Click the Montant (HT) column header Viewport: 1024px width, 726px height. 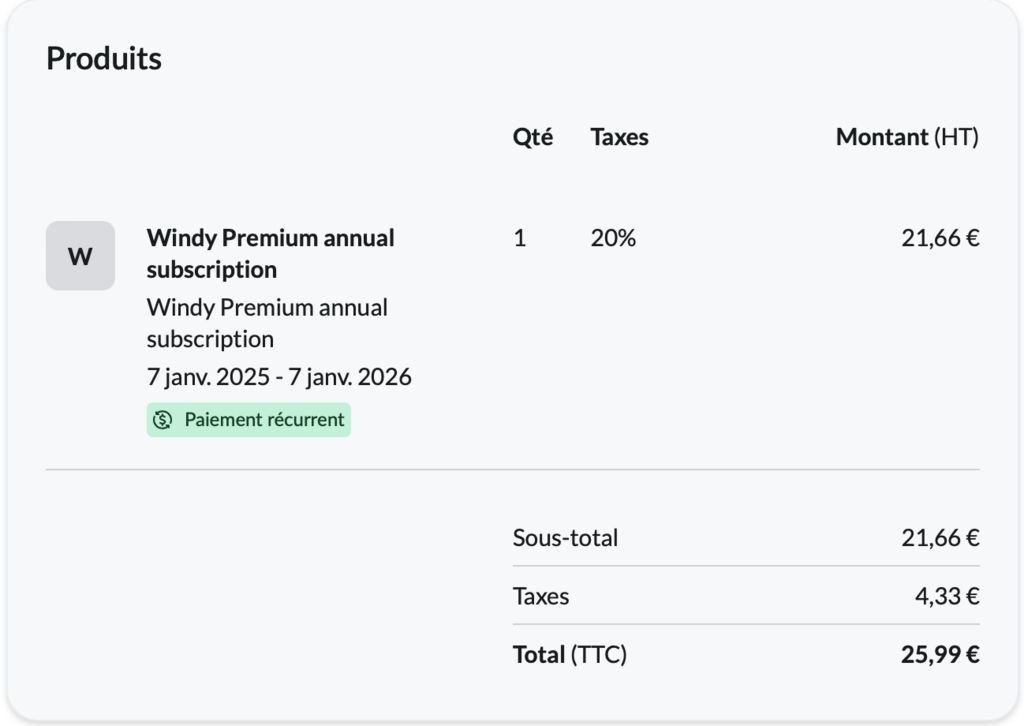[x=906, y=137]
